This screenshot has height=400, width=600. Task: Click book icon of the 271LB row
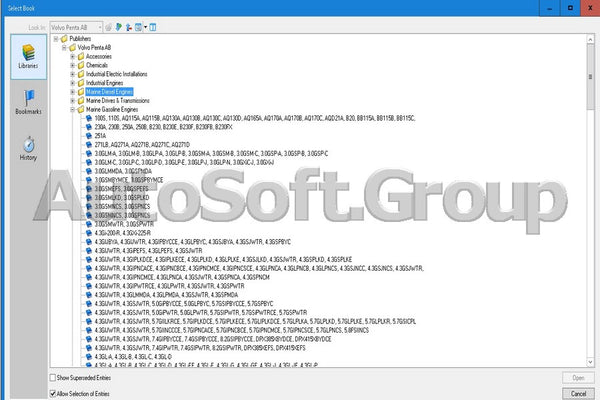point(89,145)
